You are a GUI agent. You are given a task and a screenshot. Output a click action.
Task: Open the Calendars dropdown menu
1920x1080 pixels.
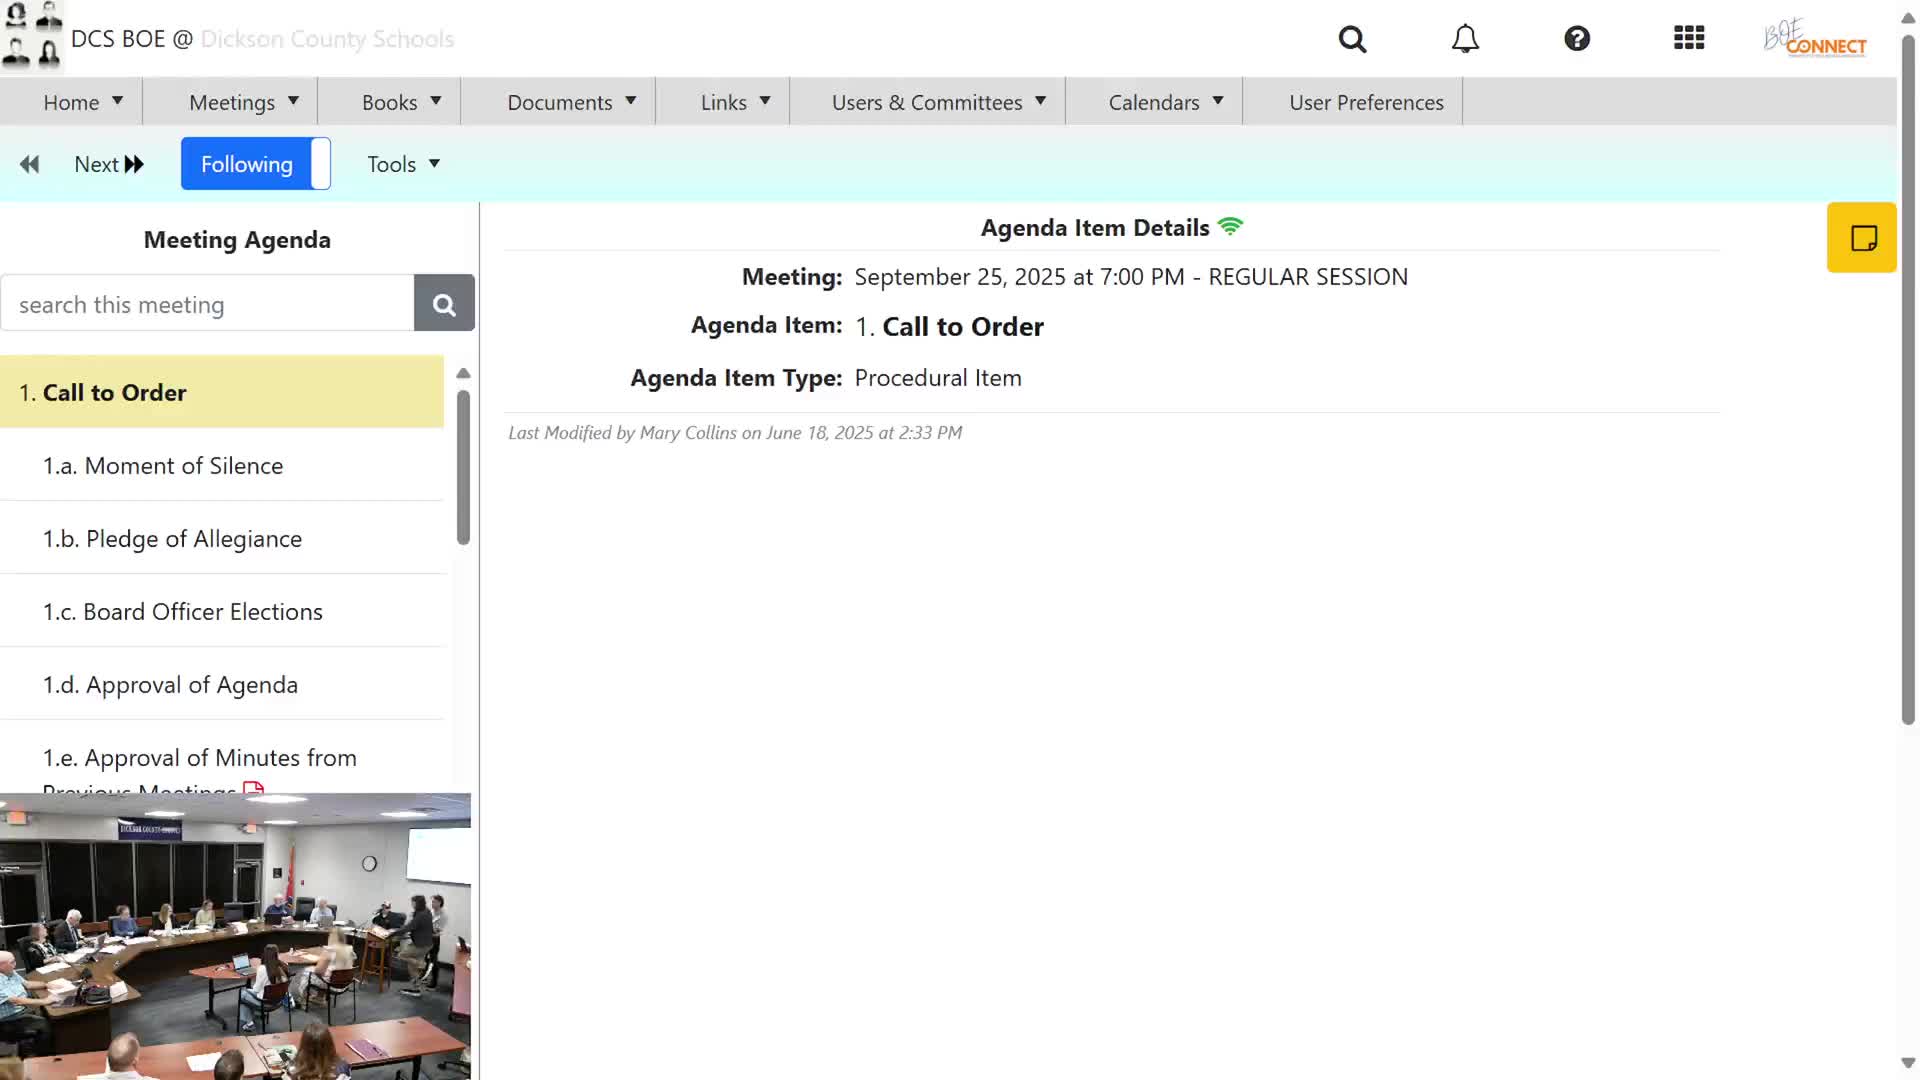click(x=1165, y=102)
